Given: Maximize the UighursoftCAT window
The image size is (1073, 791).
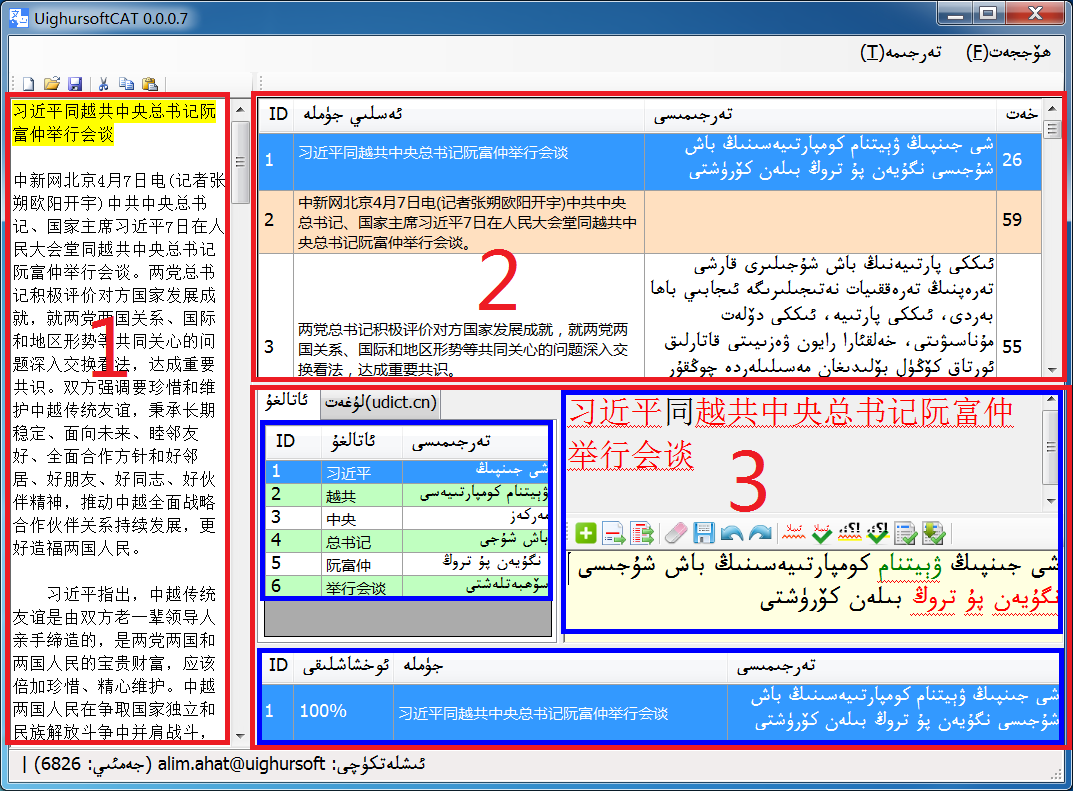Looking at the screenshot, I should pyautogui.click(x=987, y=13).
